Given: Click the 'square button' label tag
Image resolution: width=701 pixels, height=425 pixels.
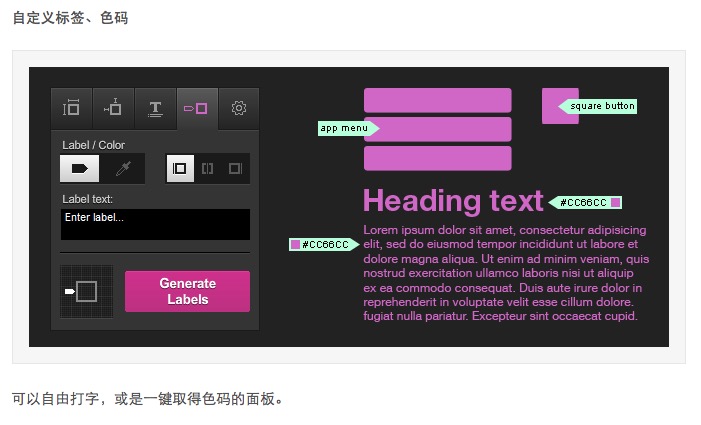Looking at the screenshot, I should click(598, 106).
